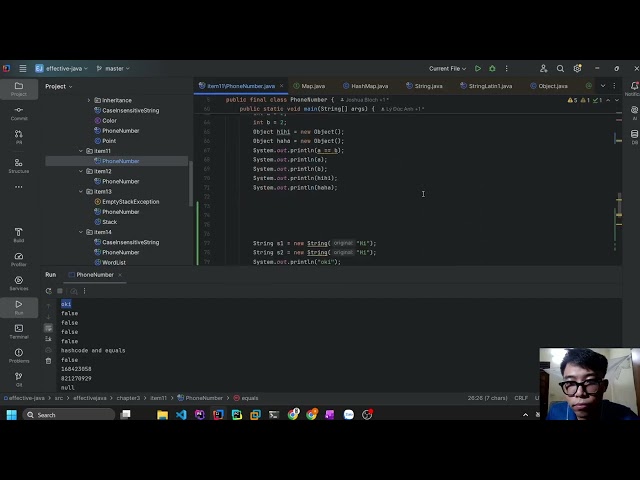Open Visual Studio Code from taskbar
The image size is (640, 480).
pos(181,415)
